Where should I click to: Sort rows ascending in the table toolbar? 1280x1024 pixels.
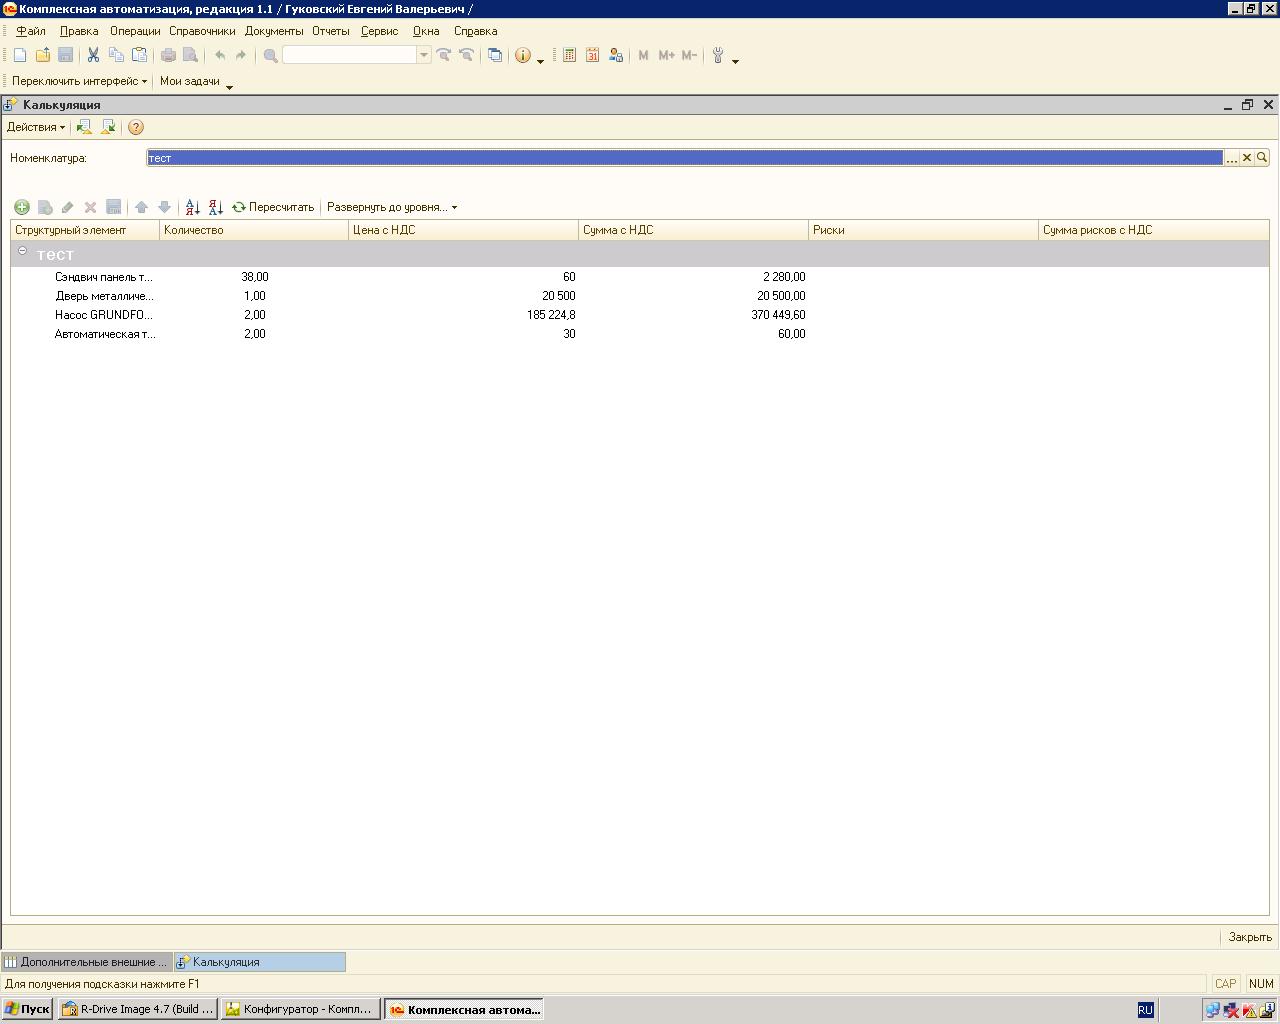point(193,207)
